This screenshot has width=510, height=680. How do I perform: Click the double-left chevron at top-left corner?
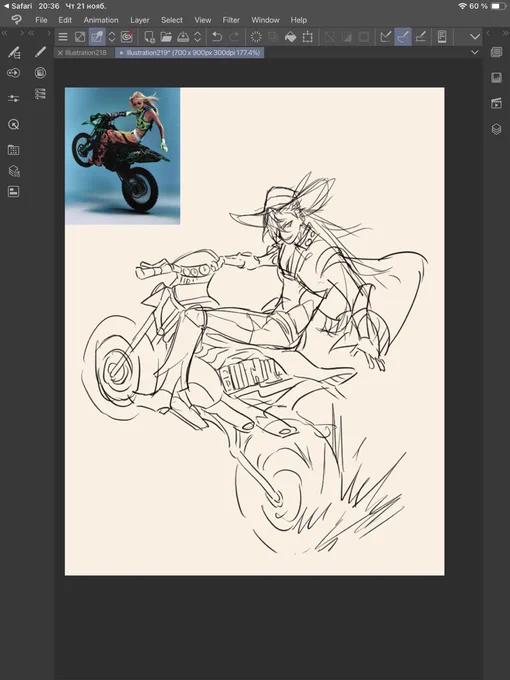coord(4,33)
